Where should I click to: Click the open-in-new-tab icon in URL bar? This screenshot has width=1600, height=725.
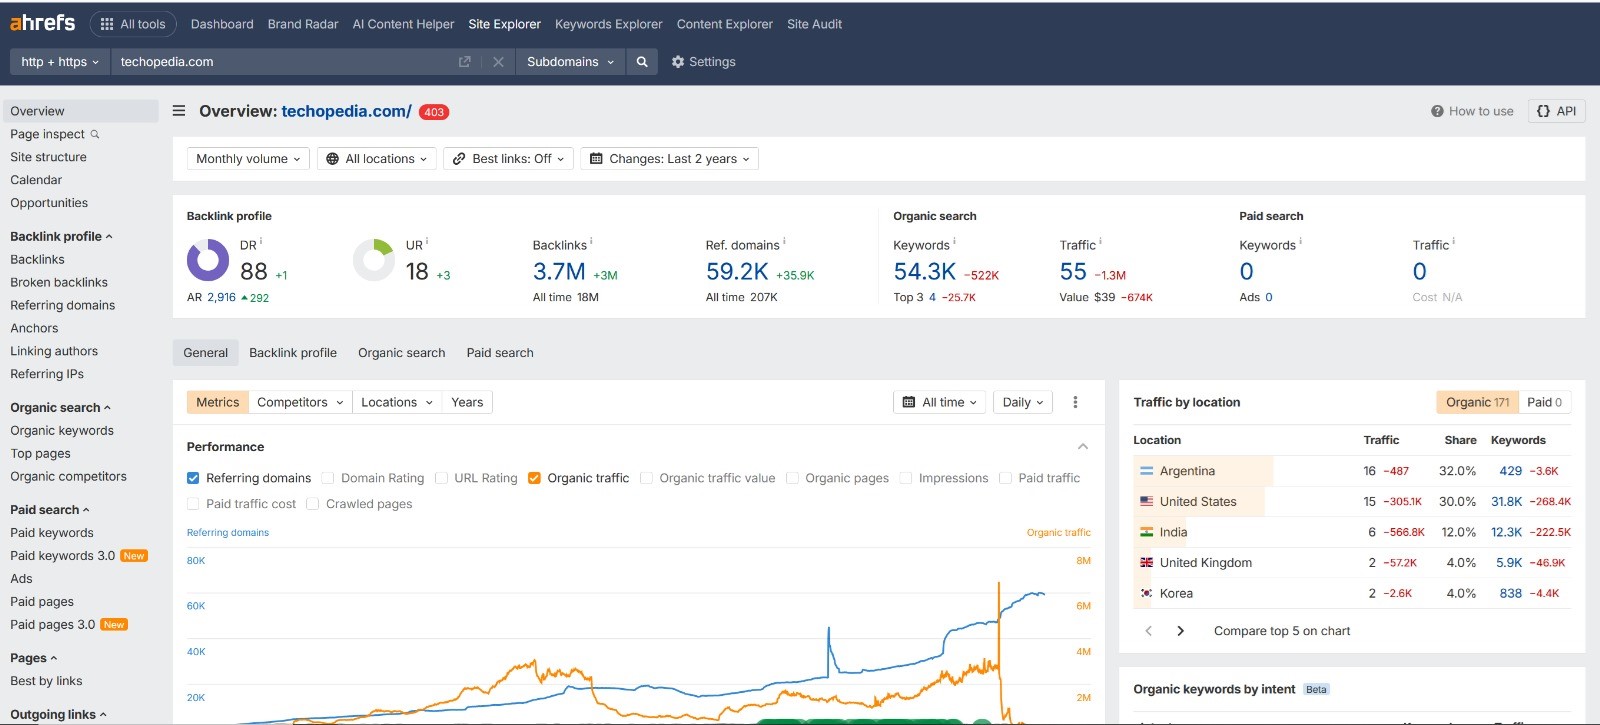[x=465, y=62]
